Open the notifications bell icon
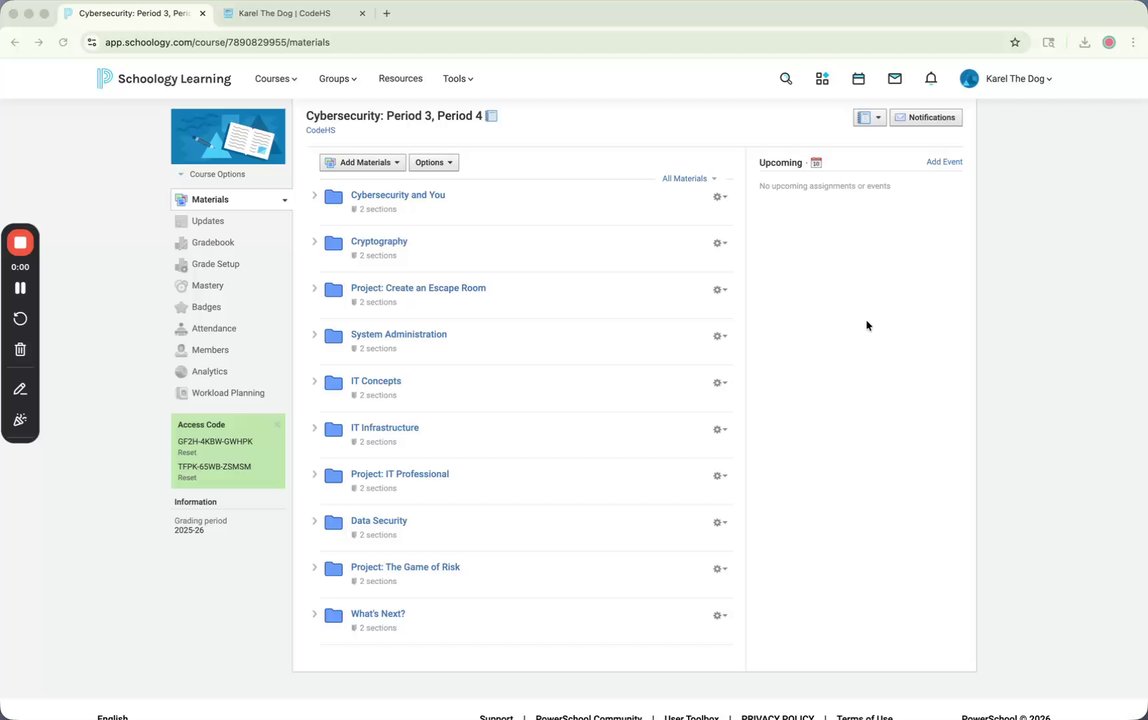 (931, 79)
